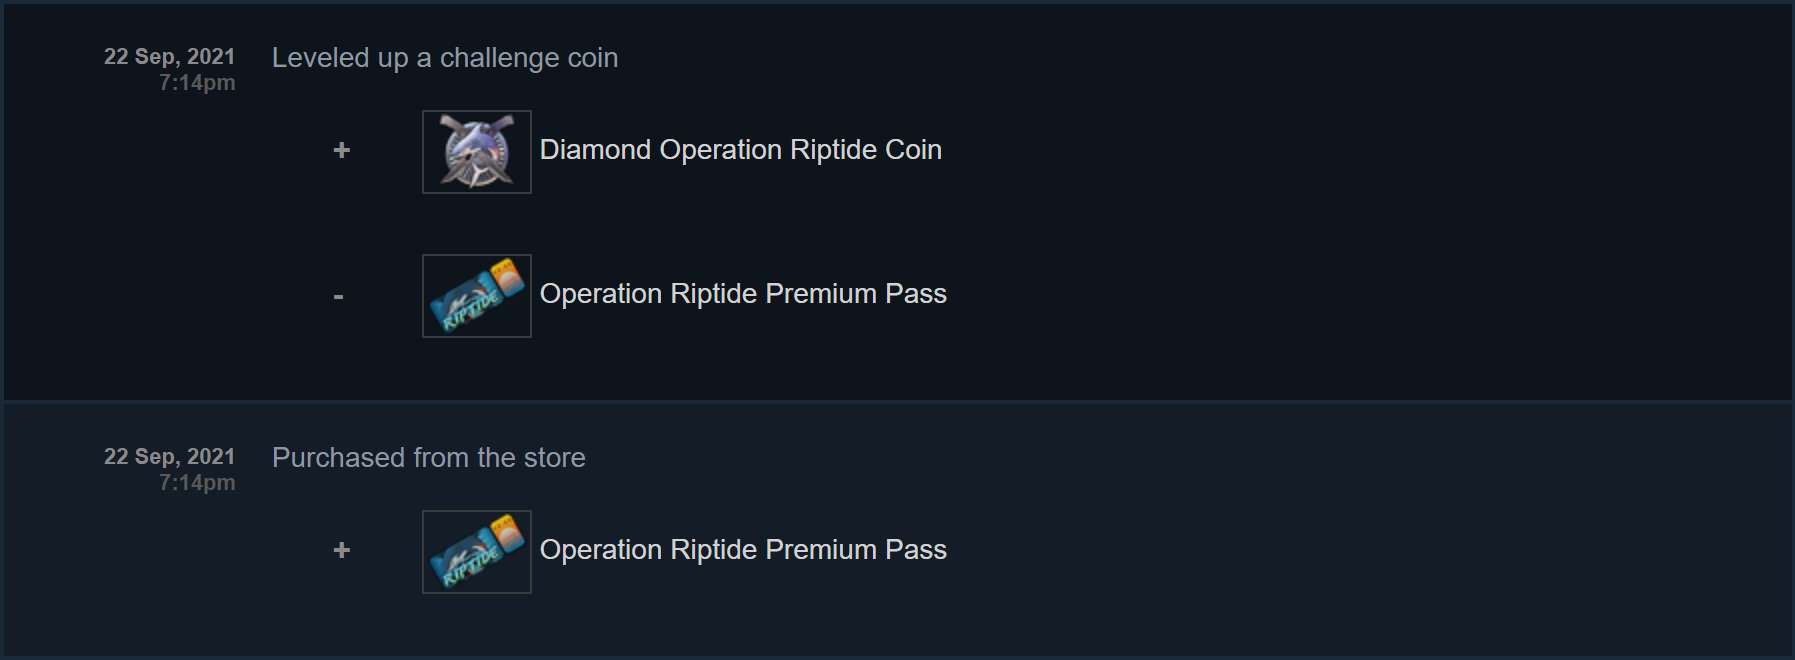This screenshot has height=660, width=1795.
Task: Open the Premium Pass name under store purchase
Action: coord(742,550)
